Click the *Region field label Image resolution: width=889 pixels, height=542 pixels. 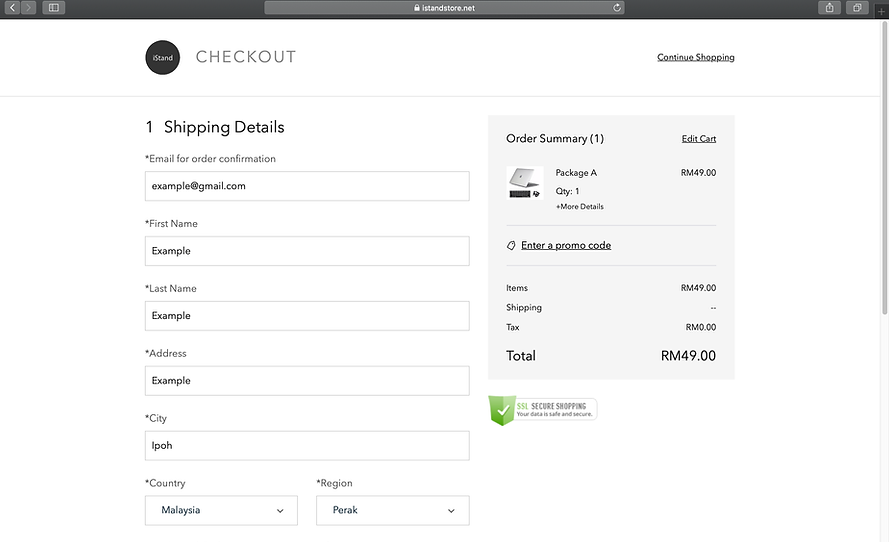335,484
